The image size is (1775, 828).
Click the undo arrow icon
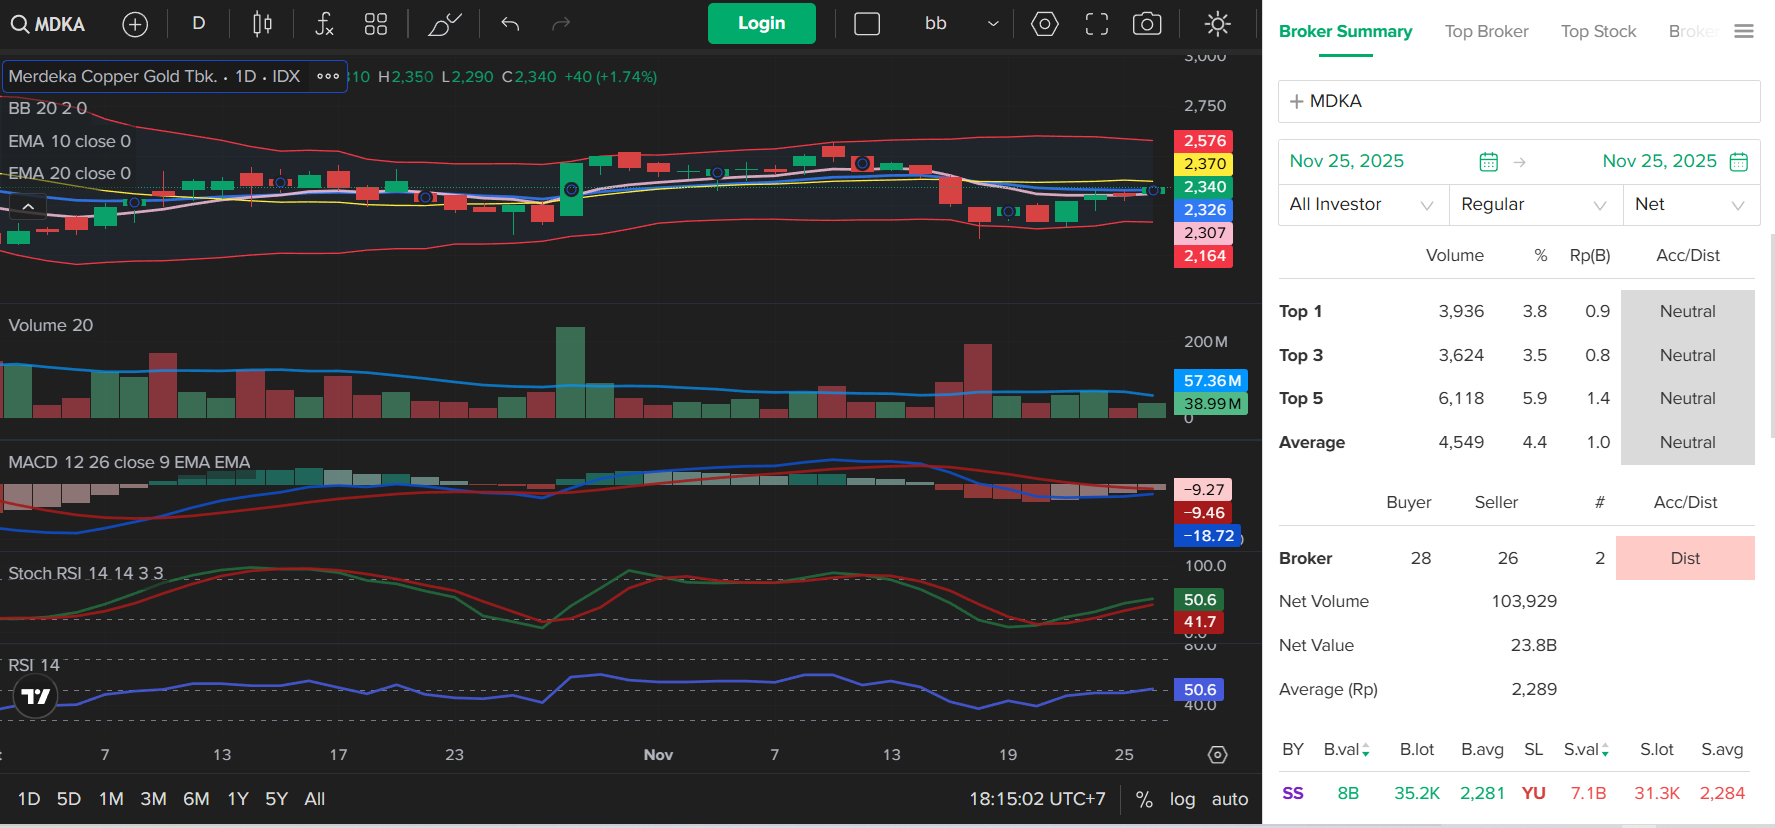510,24
